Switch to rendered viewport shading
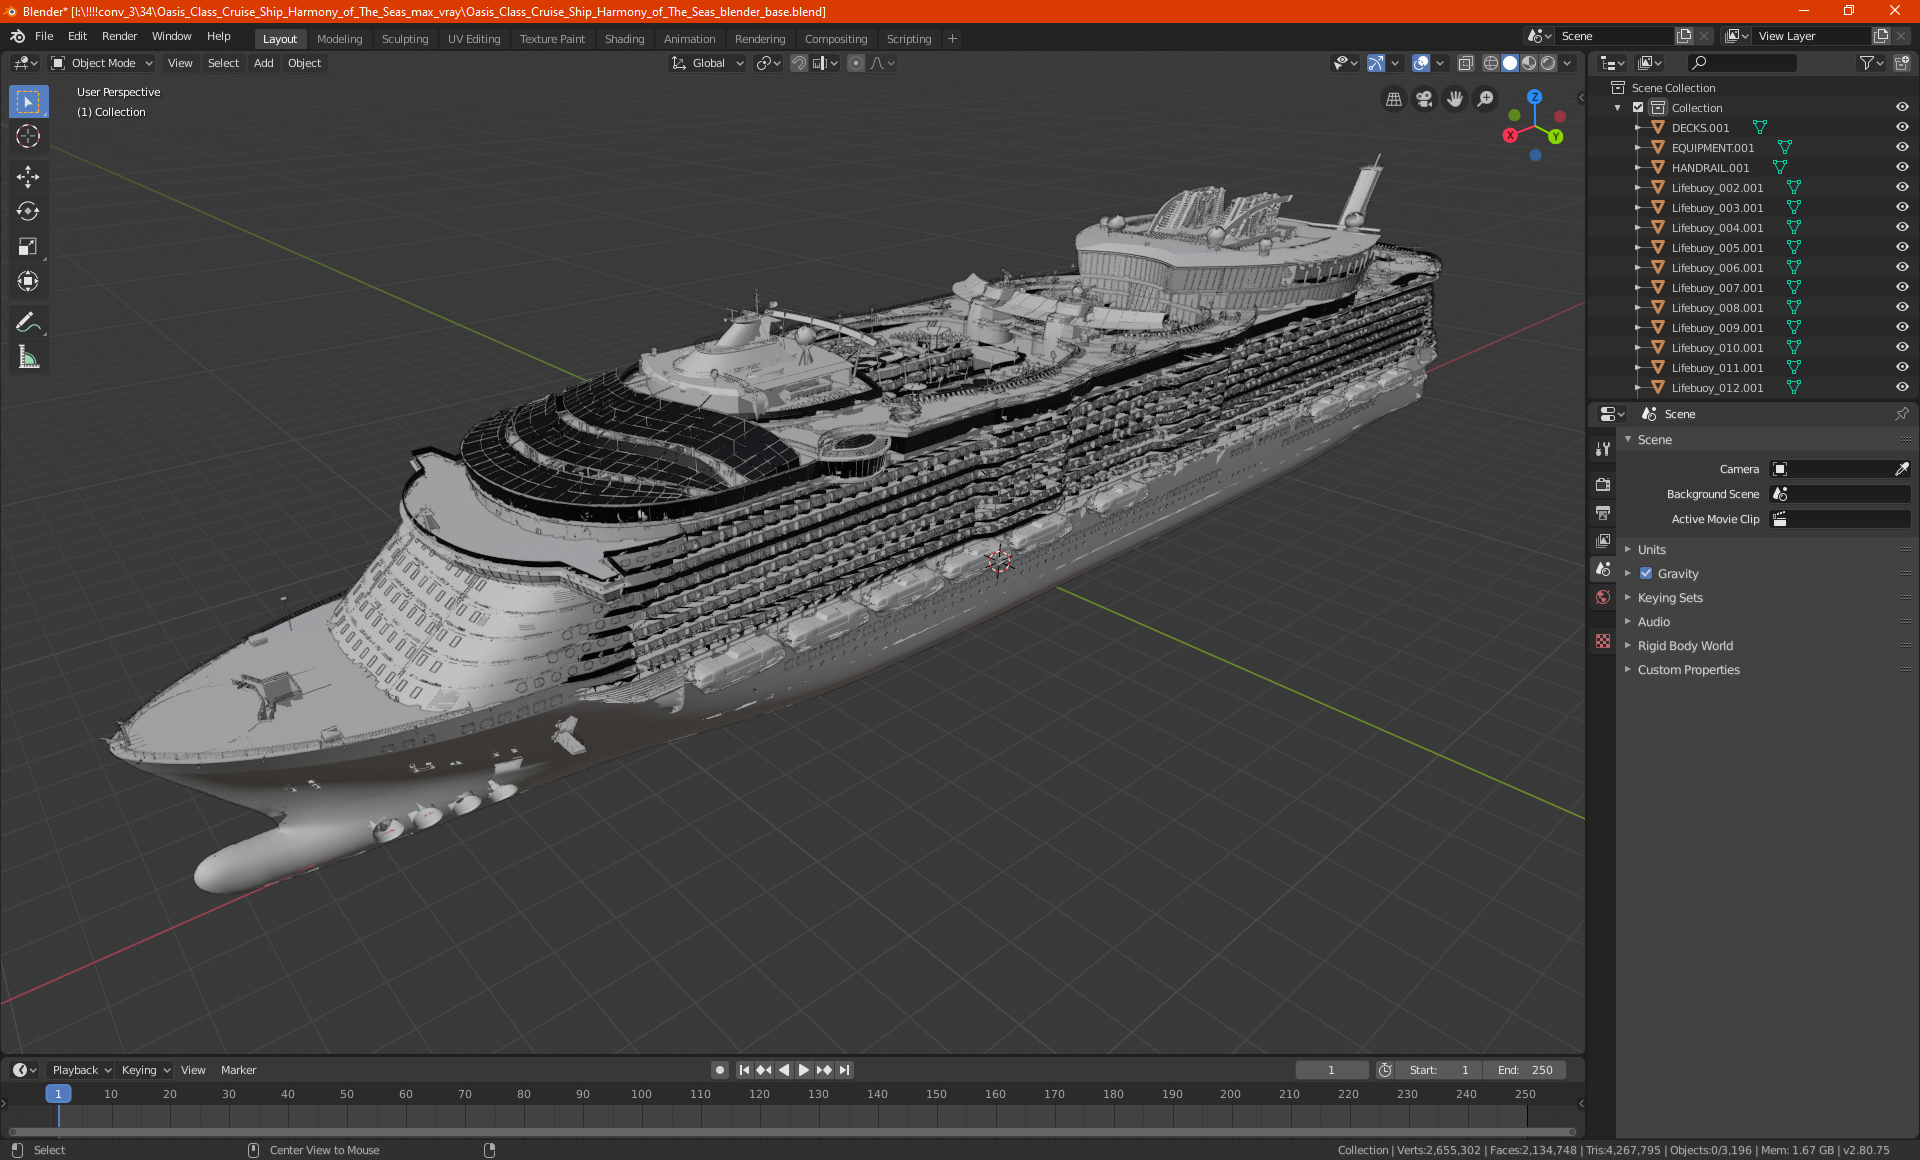Screen dimensions: 1920x1160 pos(1548,63)
